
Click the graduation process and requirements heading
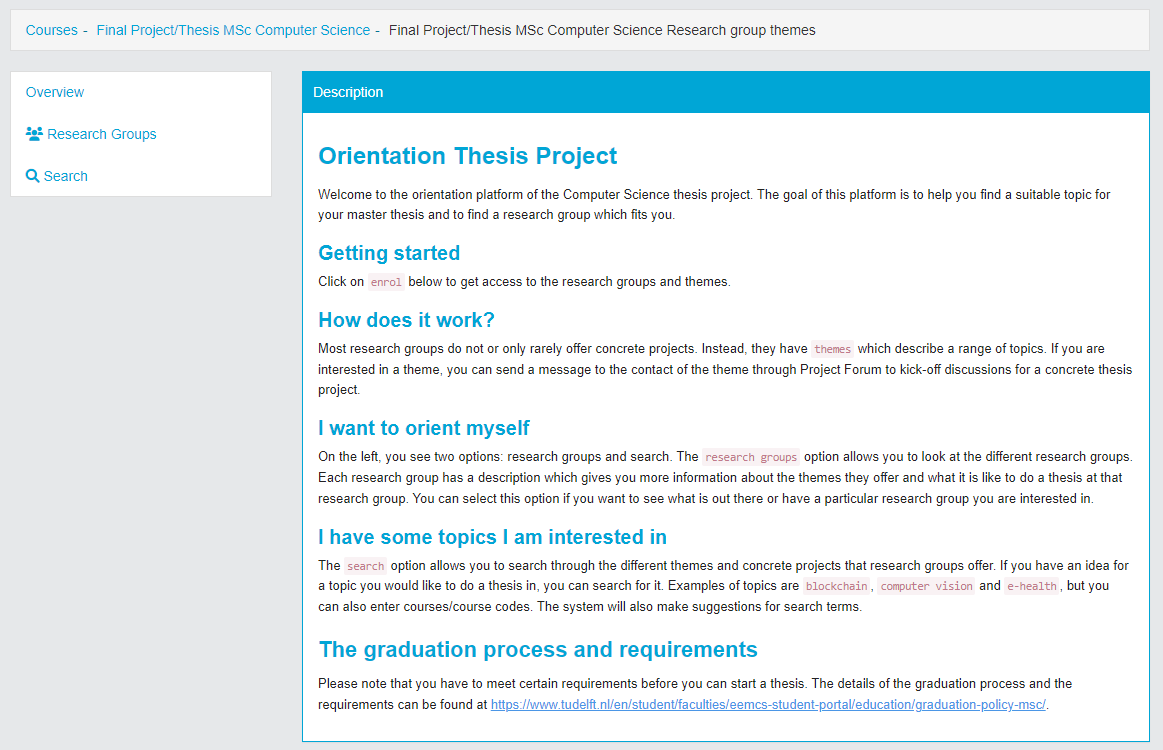538,650
